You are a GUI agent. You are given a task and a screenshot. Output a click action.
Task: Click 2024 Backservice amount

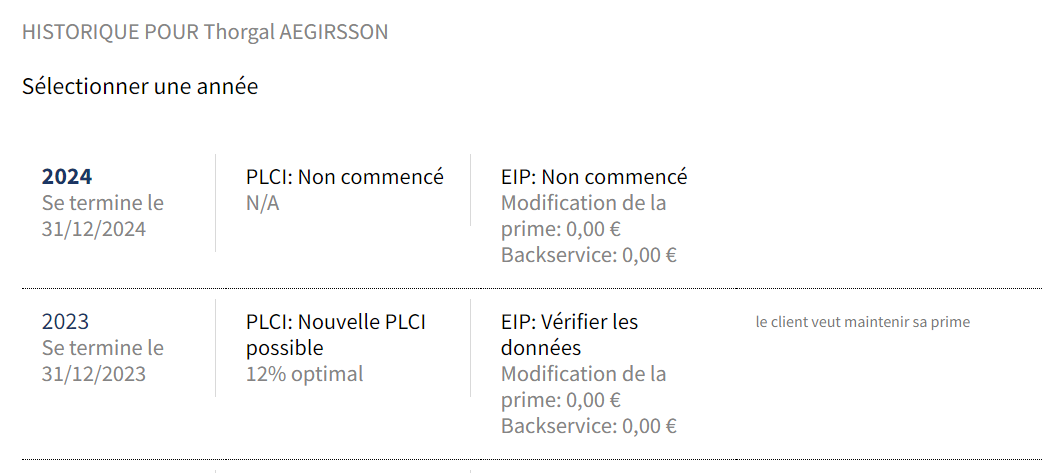click(649, 255)
